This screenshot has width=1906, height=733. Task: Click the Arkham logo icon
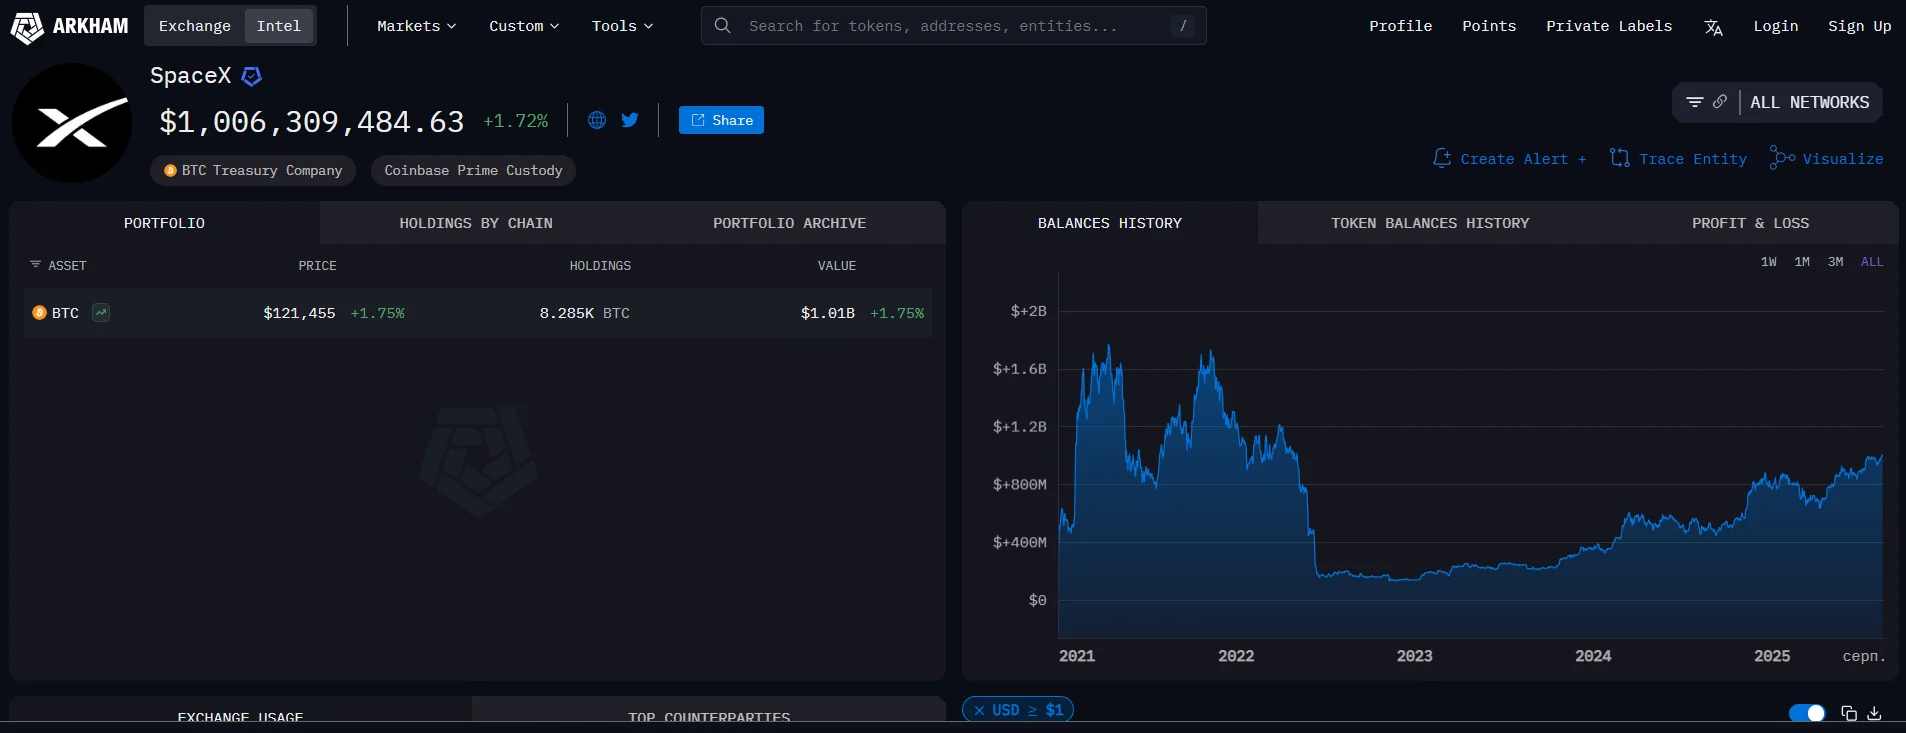click(x=27, y=27)
